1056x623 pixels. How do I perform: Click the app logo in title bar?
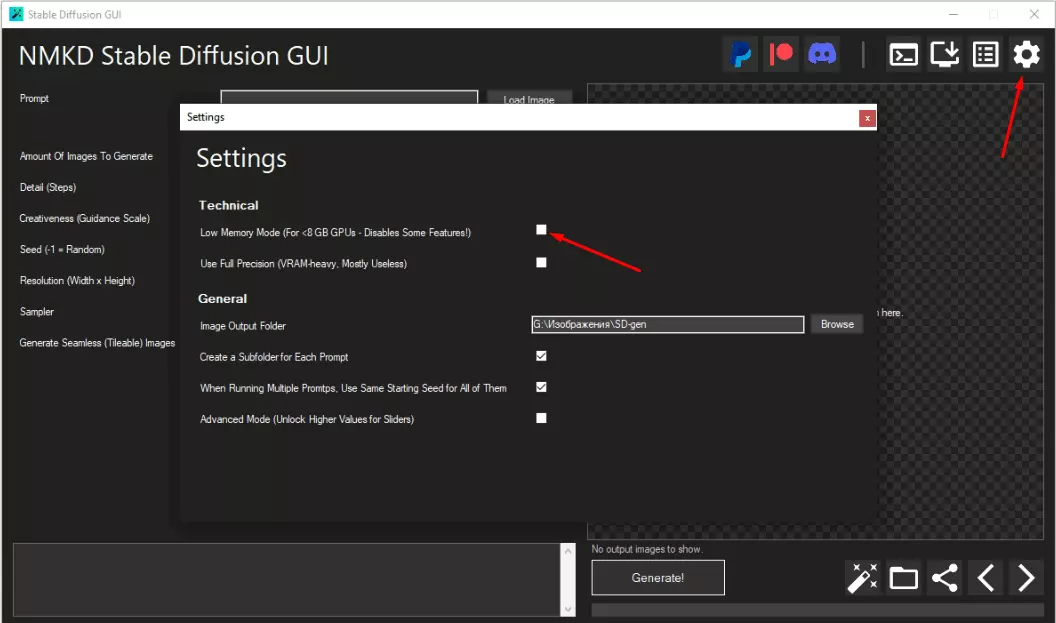click(15, 14)
